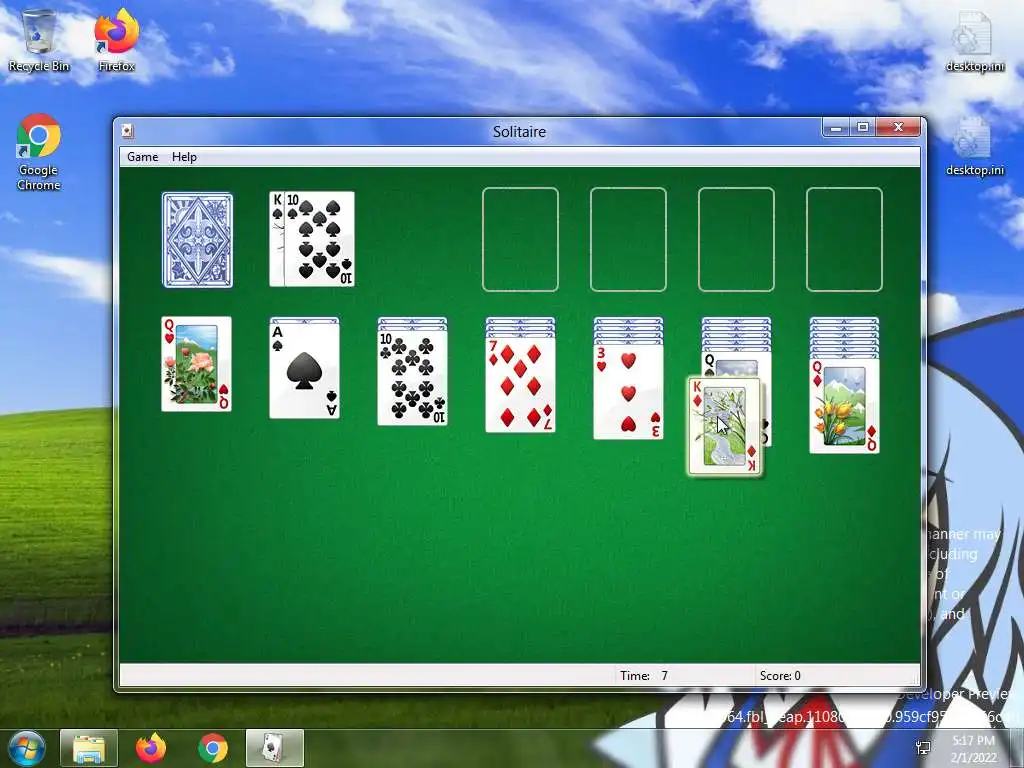1024x768 pixels.
Task: Draw from the face-down stock deck
Action: pos(197,240)
